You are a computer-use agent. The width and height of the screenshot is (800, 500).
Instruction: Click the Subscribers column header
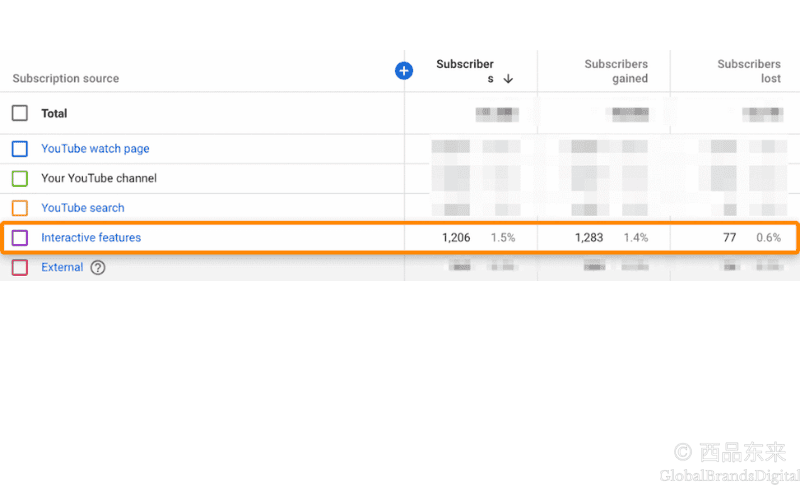click(x=465, y=71)
